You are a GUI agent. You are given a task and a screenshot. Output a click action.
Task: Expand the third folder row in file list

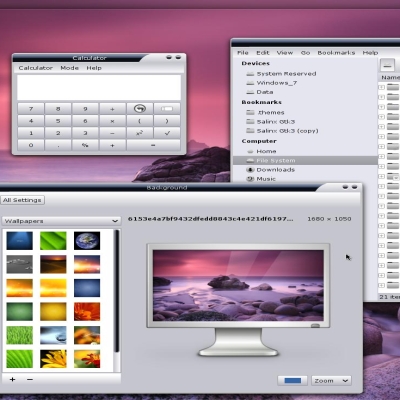tap(381, 107)
